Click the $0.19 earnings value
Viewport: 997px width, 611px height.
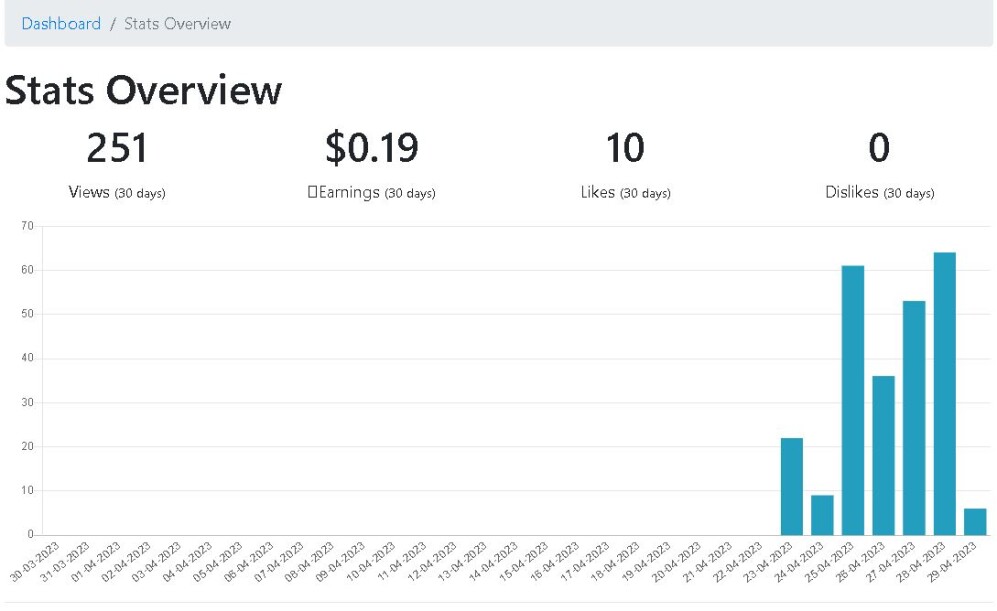(x=371, y=148)
